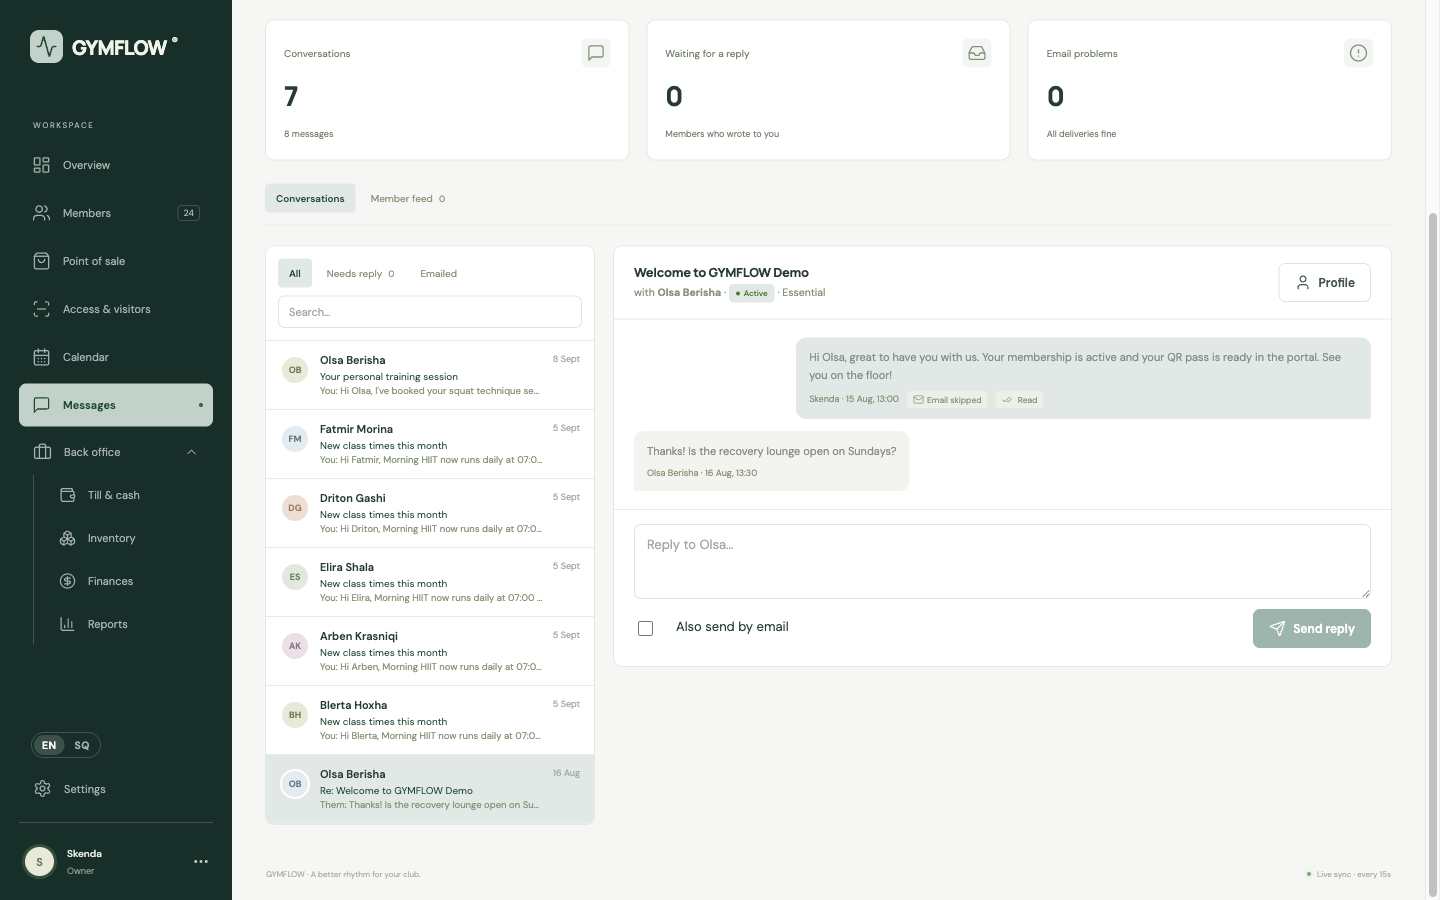Select Re: Welcome to GYMFLOW Demo conversation
Viewport: 1440px width, 900px height.
click(x=430, y=789)
